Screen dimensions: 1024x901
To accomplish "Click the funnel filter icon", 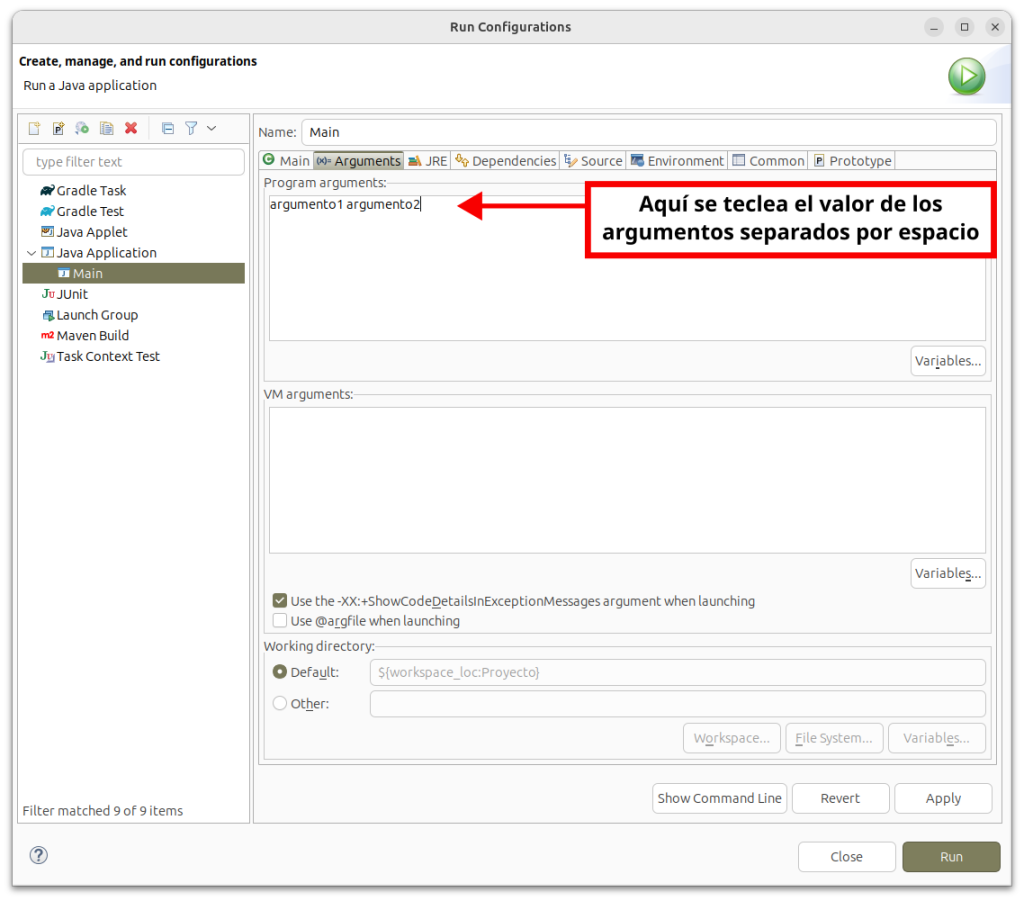I will pyautogui.click(x=191, y=128).
